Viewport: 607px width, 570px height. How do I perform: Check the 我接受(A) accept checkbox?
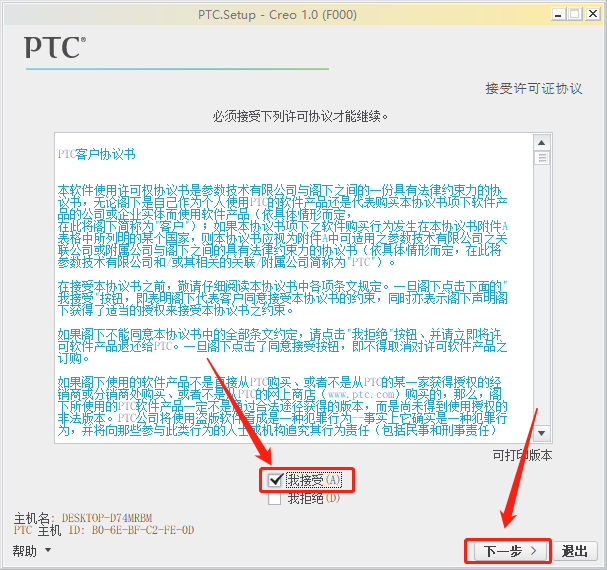[275, 480]
